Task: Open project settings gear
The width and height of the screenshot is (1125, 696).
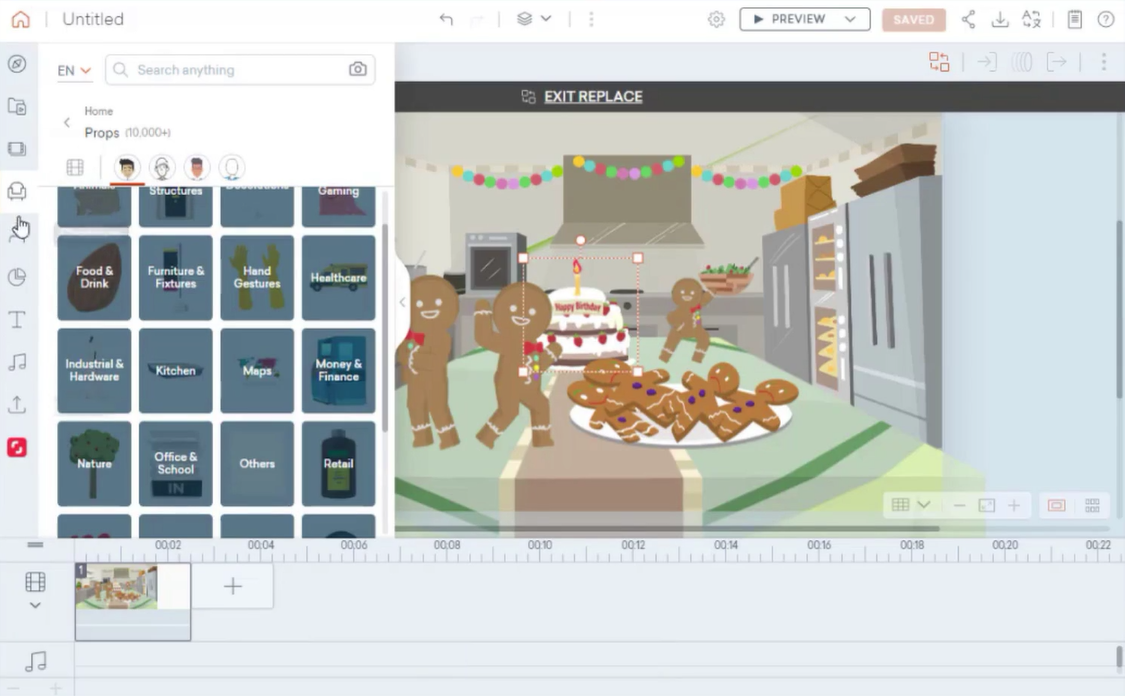Action: pyautogui.click(x=716, y=19)
